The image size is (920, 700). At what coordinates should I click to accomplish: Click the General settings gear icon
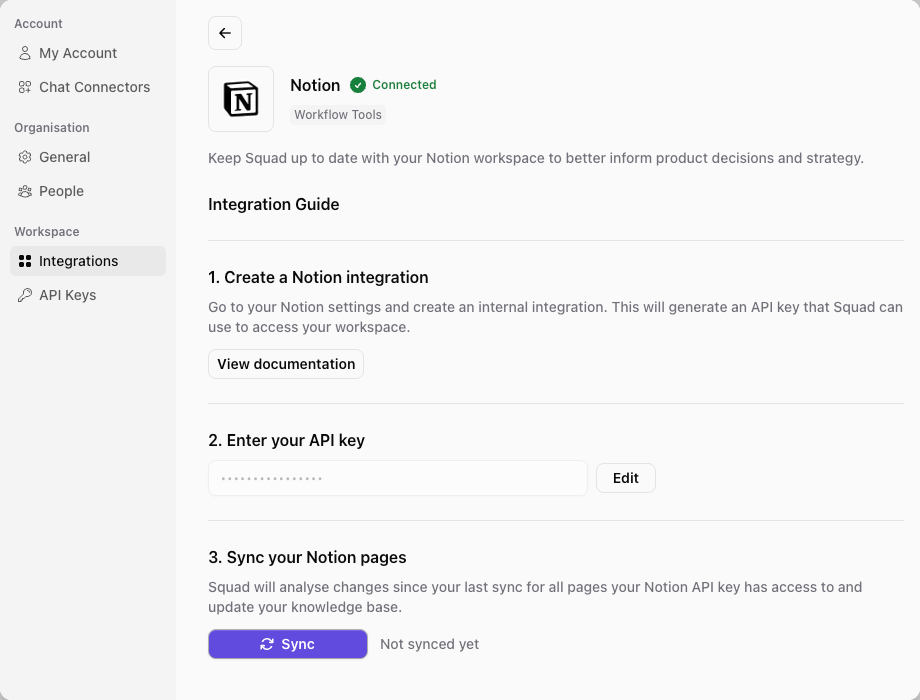23,157
